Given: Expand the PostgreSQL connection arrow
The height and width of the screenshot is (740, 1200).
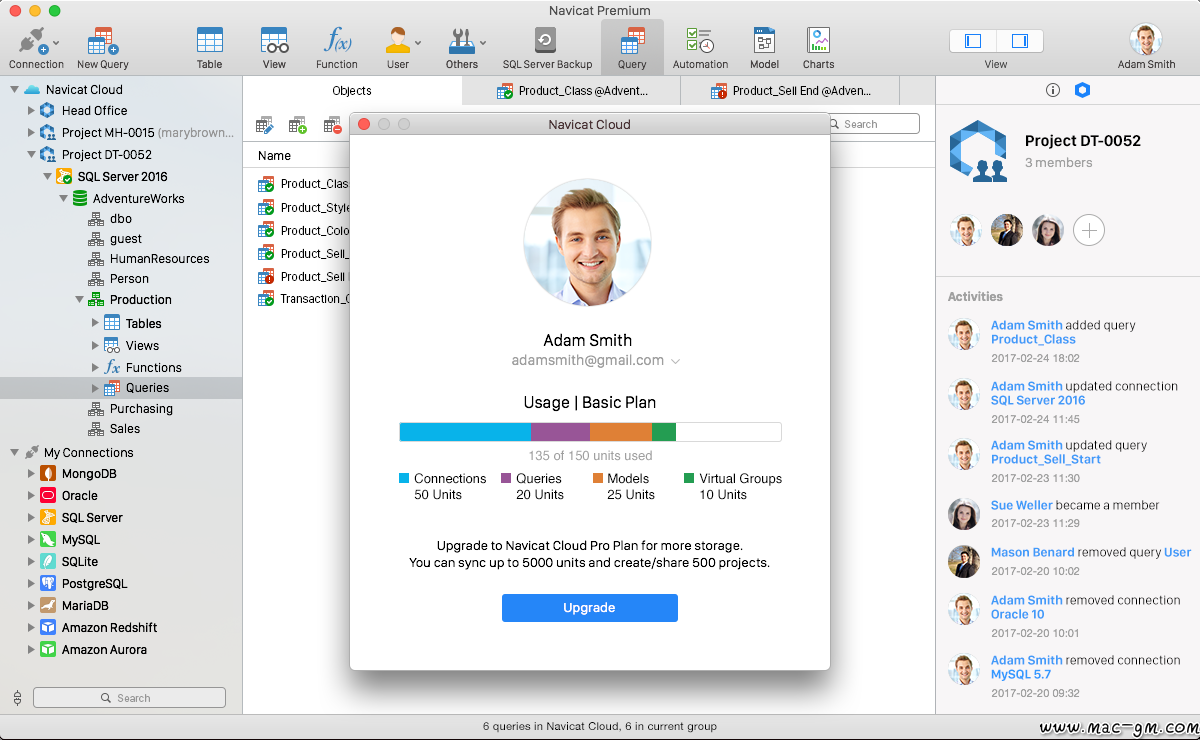Looking at the screenshot, I should [x=31, y=584].
